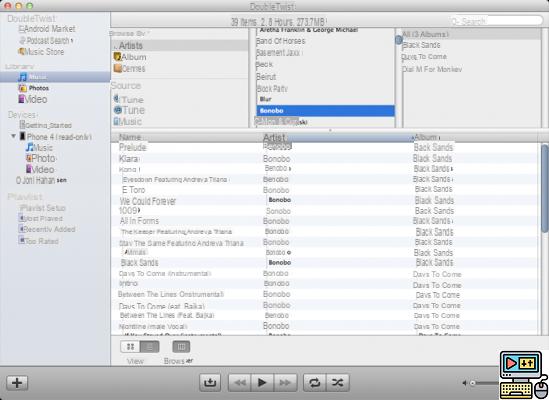Browse by Artists
Image resolution: width=549 pixels, height=400 pixels.
[x=180, y=46]
